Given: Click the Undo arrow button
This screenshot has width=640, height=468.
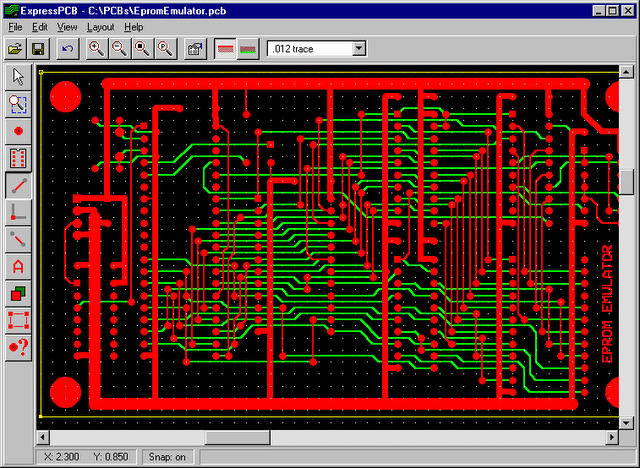Looking at the screenshot, I should [67, 48].
